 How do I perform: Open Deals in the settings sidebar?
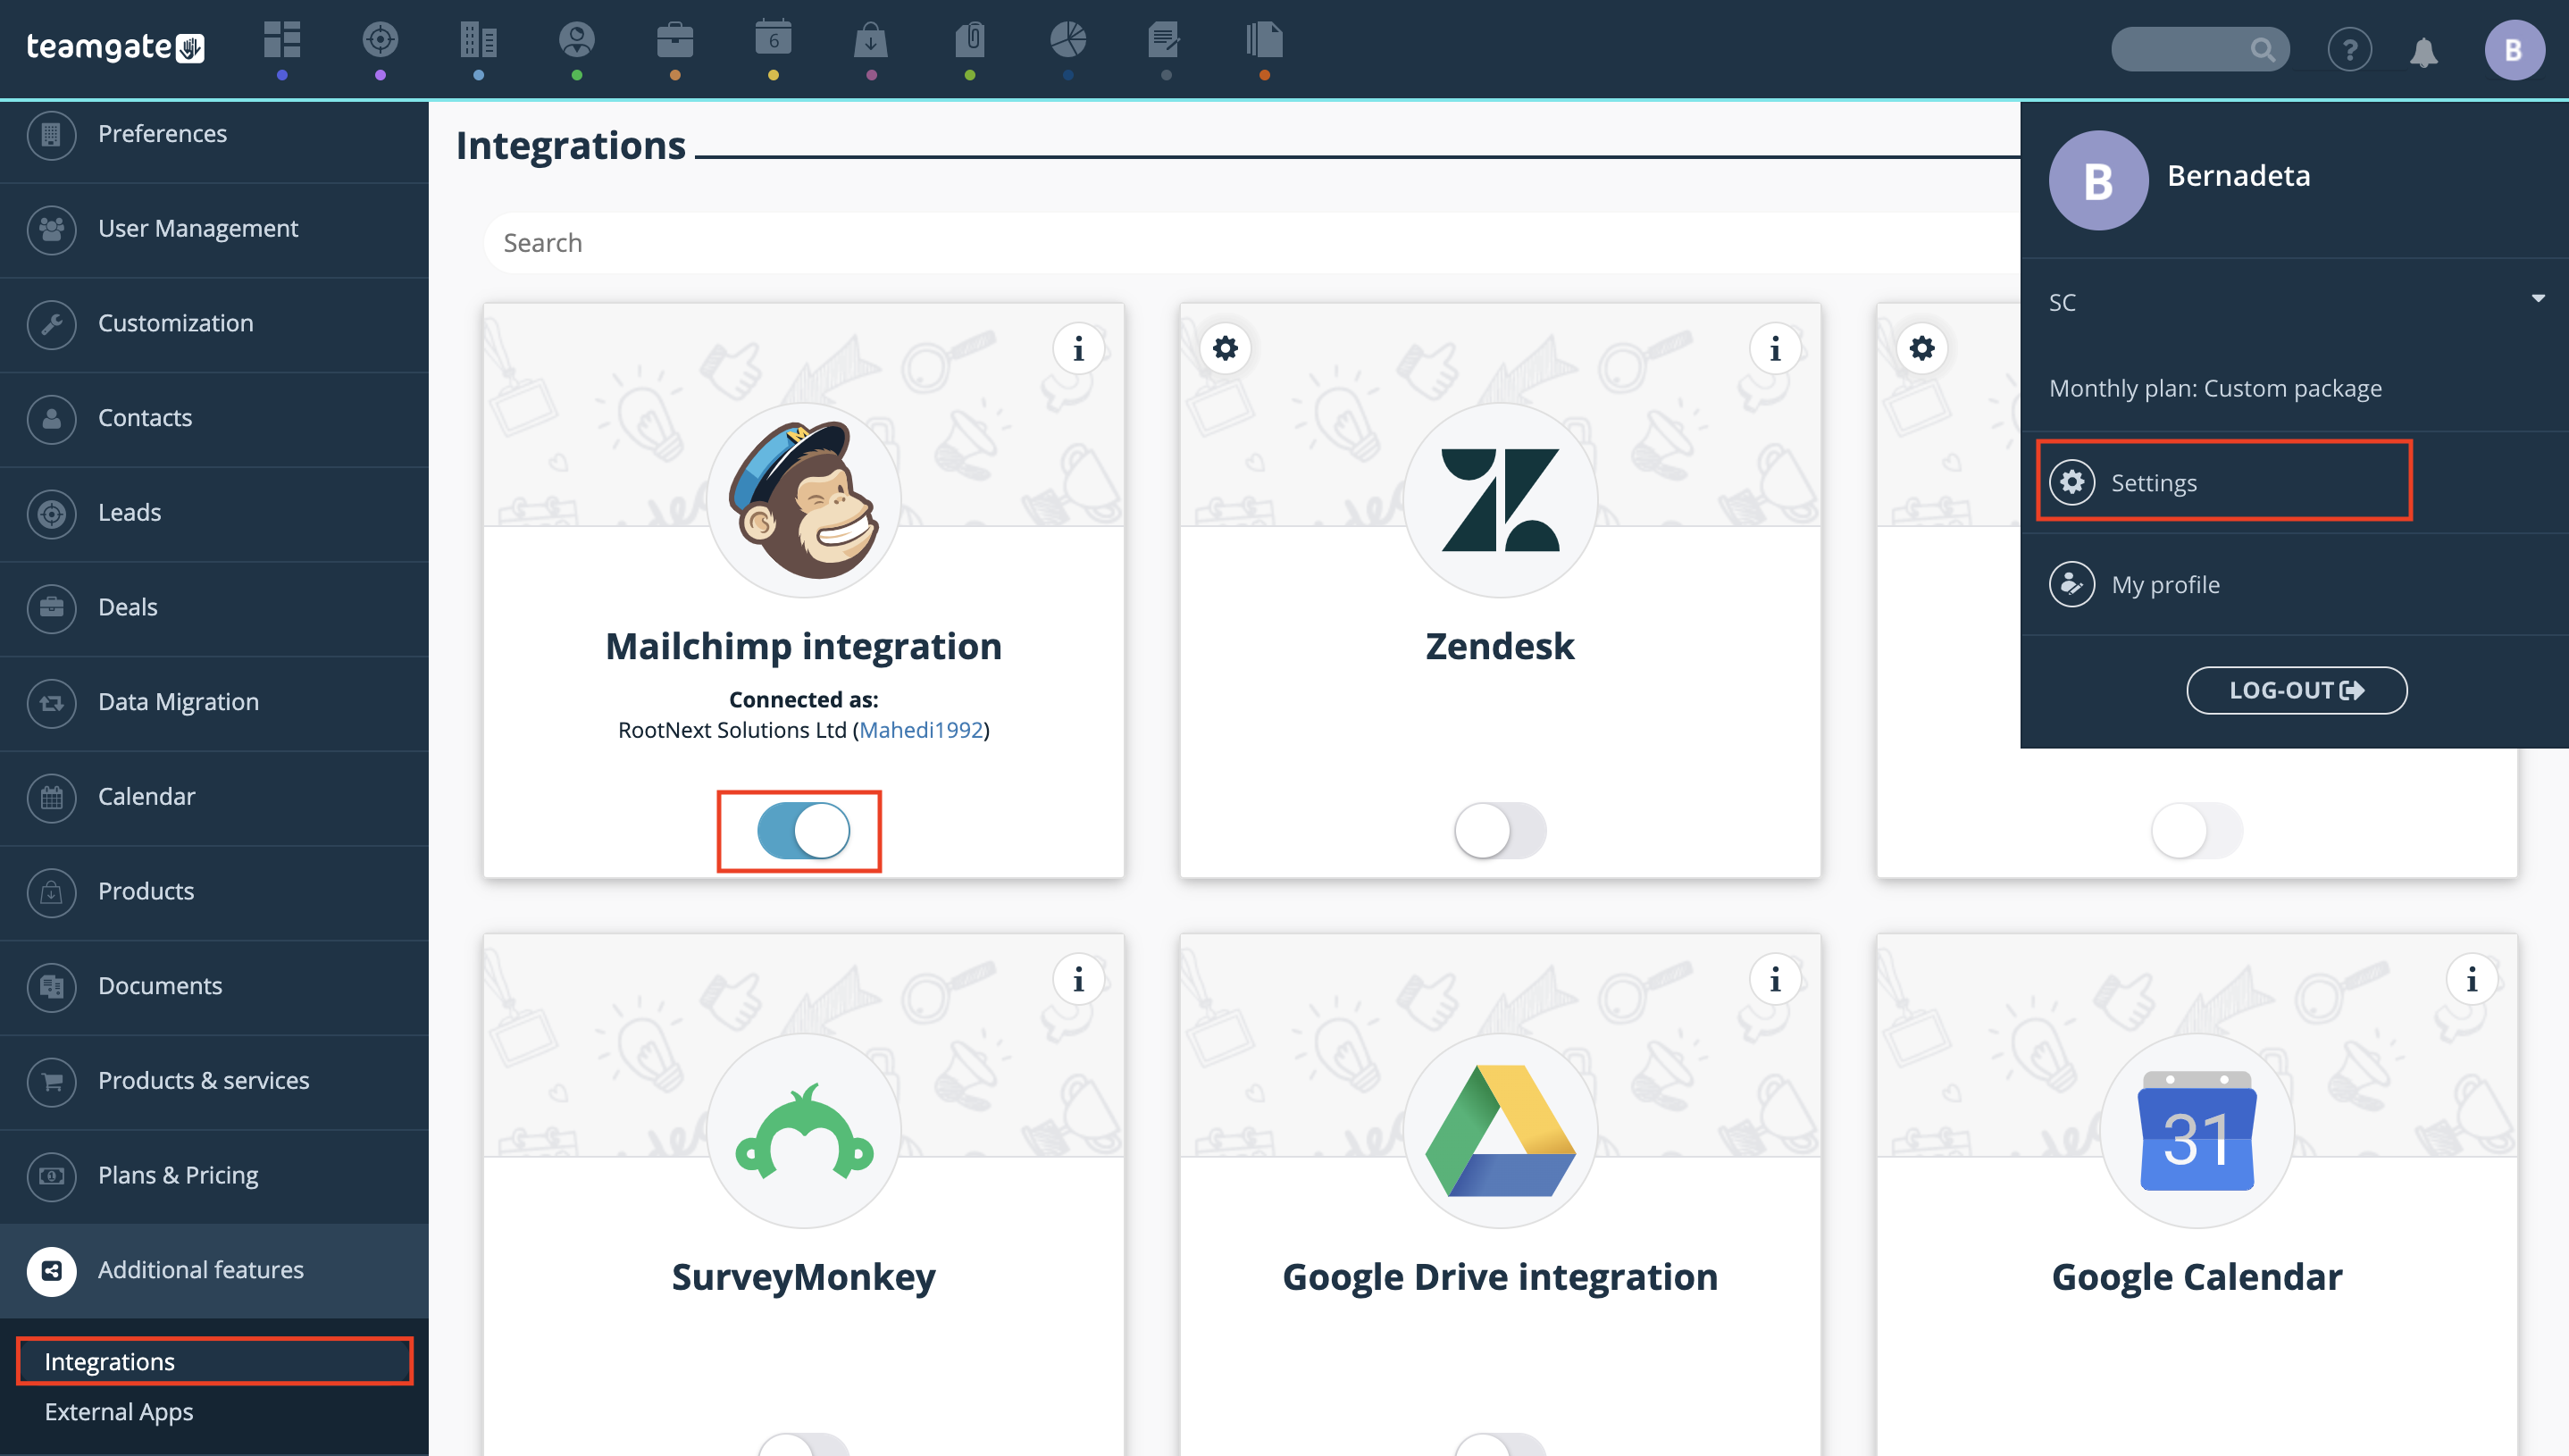214,608
